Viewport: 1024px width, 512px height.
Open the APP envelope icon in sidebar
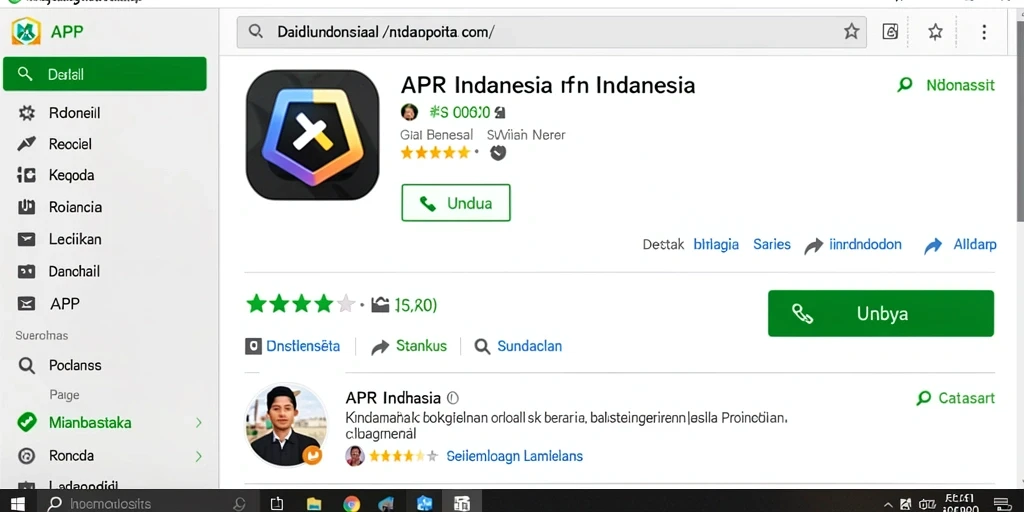pos(27,304)
